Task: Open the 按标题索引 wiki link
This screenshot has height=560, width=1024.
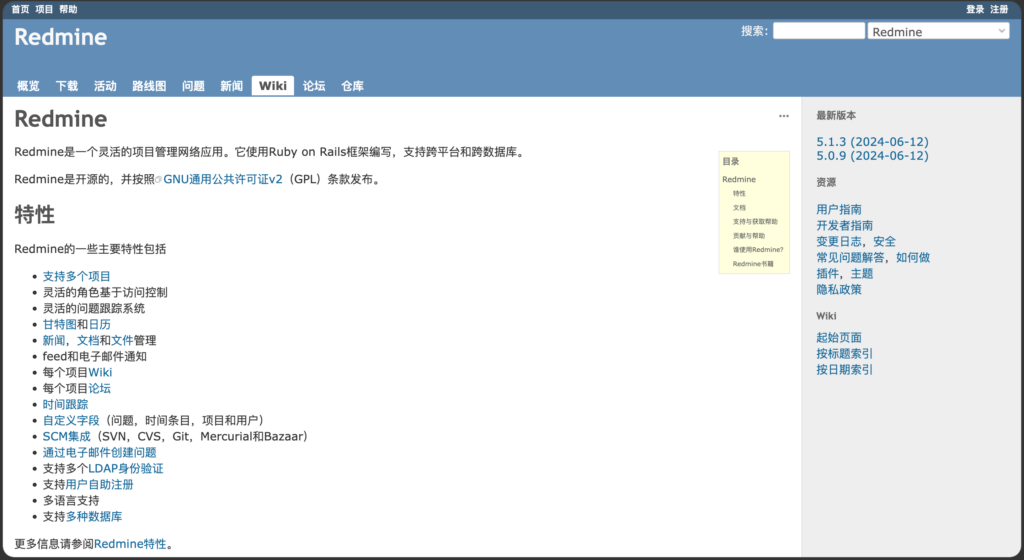Action: pos(844,353)
